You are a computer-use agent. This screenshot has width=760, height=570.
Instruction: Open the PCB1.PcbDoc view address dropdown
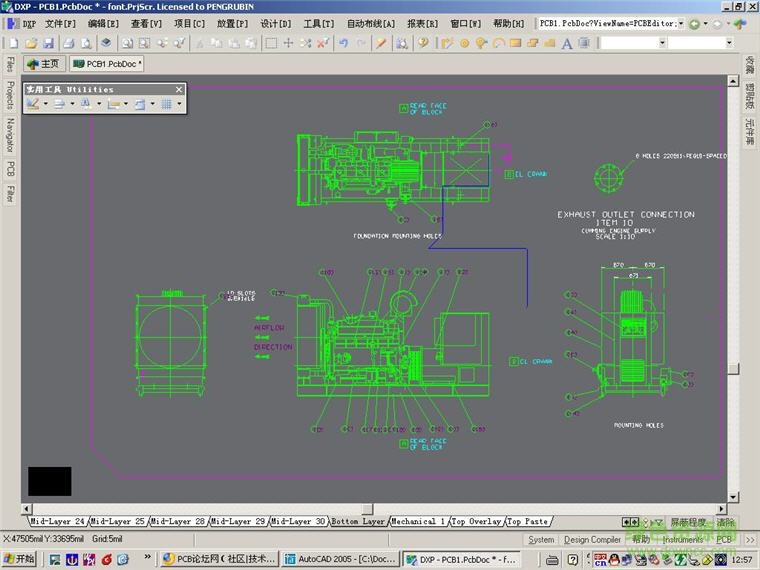pyautogui.click(x=682, y=23)
